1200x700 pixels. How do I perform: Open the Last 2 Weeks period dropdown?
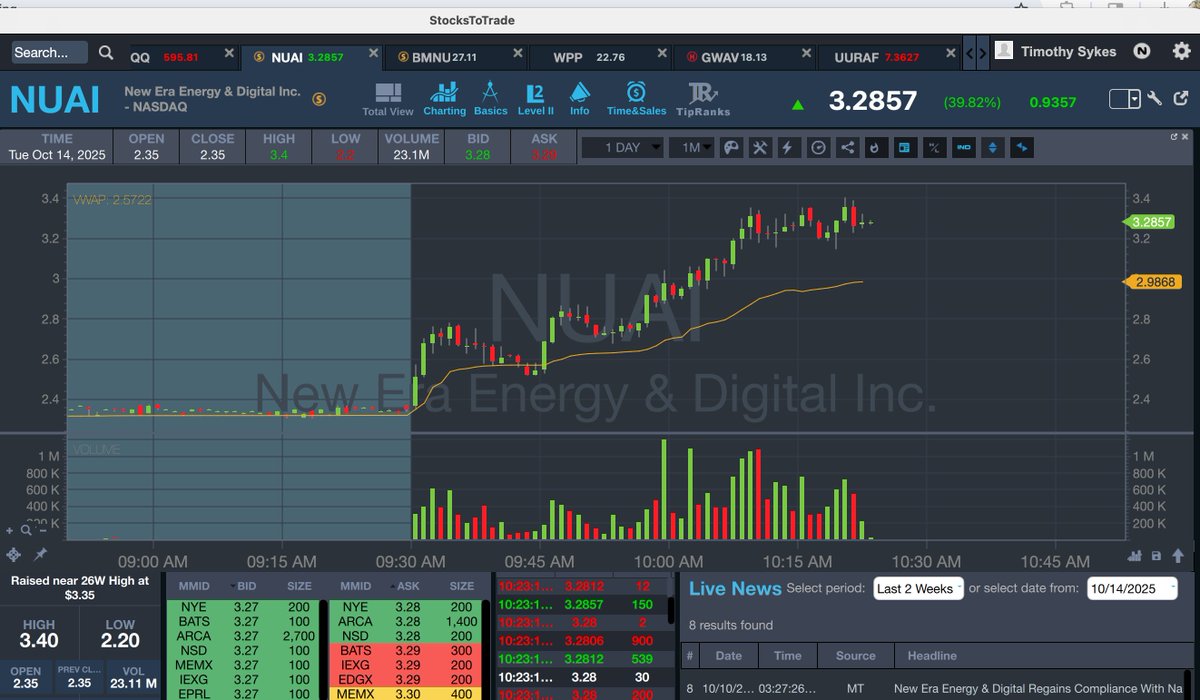[918, 589]
